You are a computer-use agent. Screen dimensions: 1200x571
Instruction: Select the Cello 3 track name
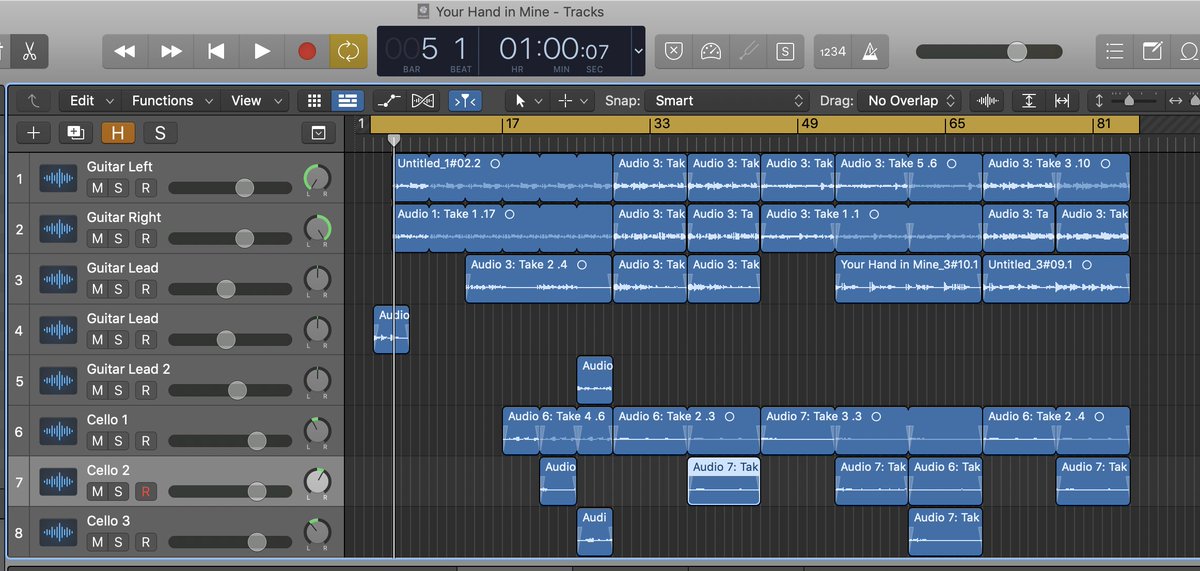108,521
